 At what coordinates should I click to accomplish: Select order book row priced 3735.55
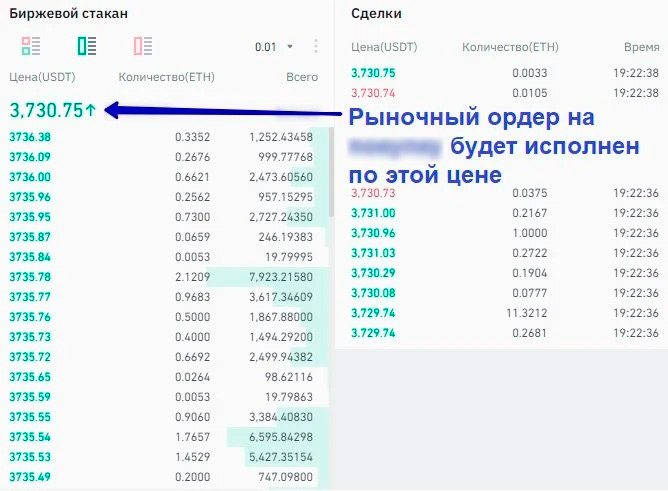(164, 417)
